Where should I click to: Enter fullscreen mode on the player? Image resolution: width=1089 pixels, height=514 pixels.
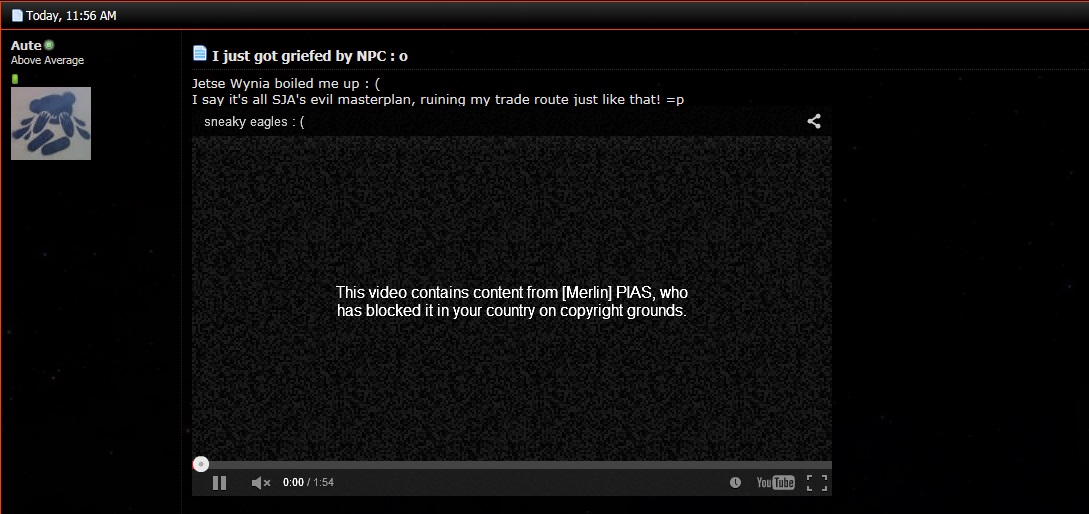coord(817,482)
